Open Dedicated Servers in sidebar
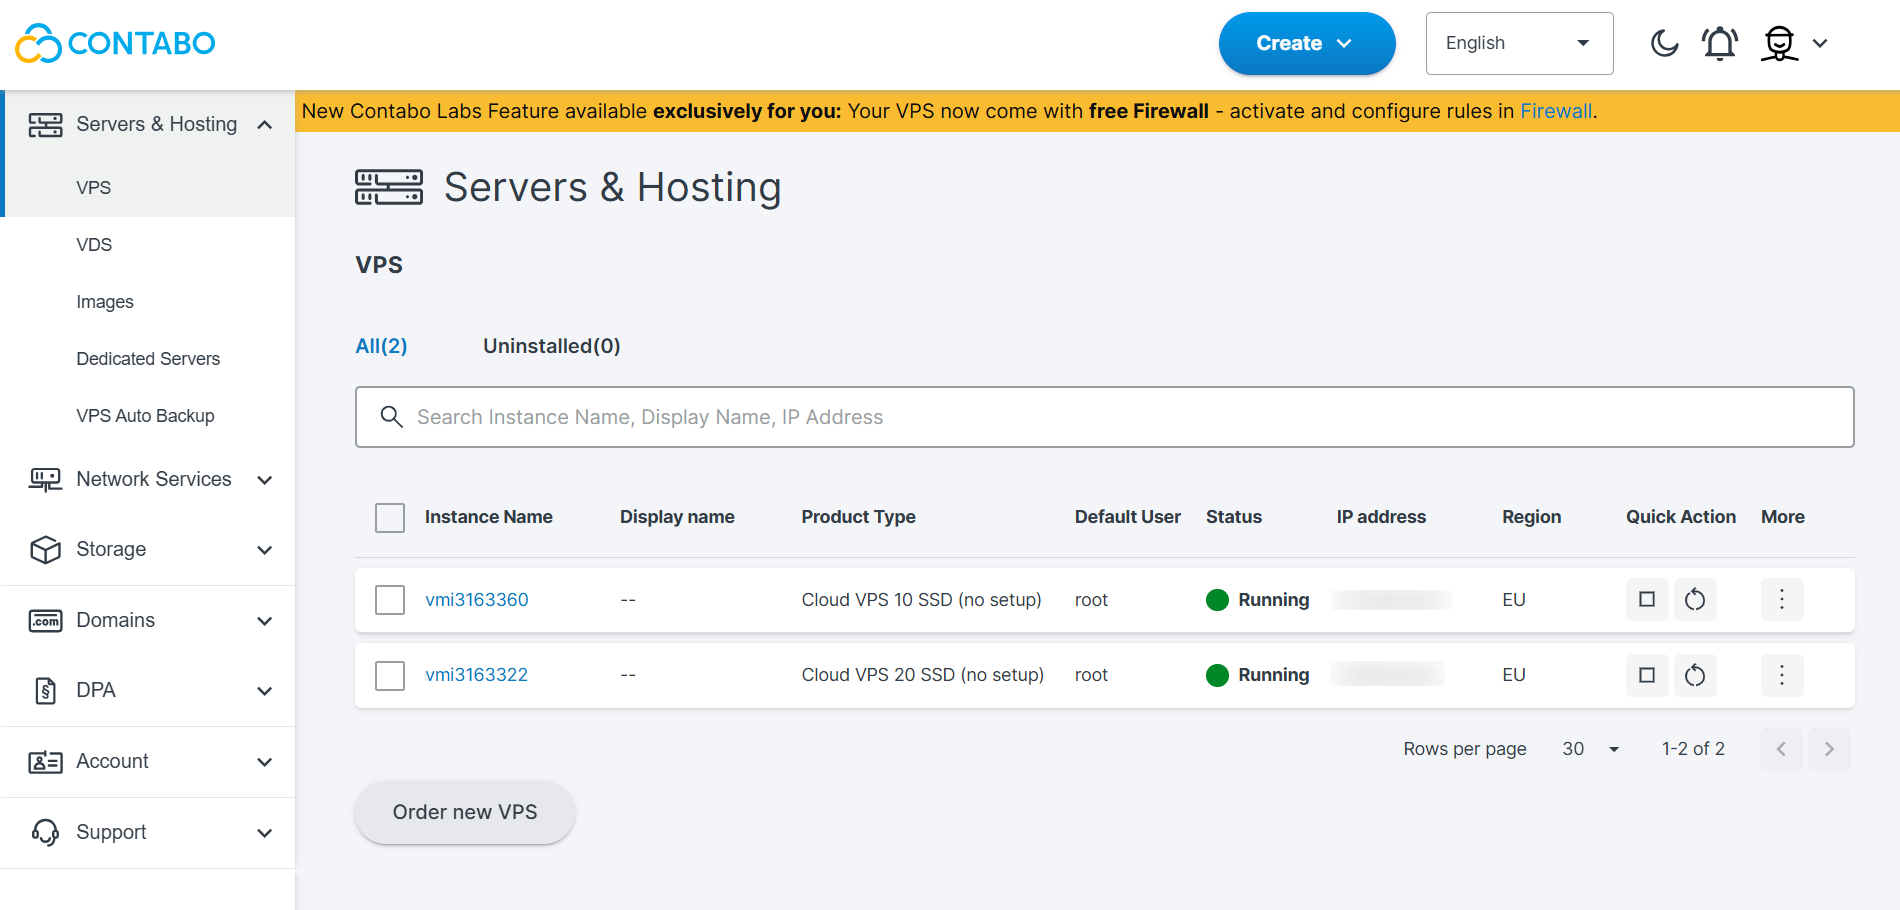The width and height of the screenshot is (1900, 910). pyautogui.click(x=148, y=359)
